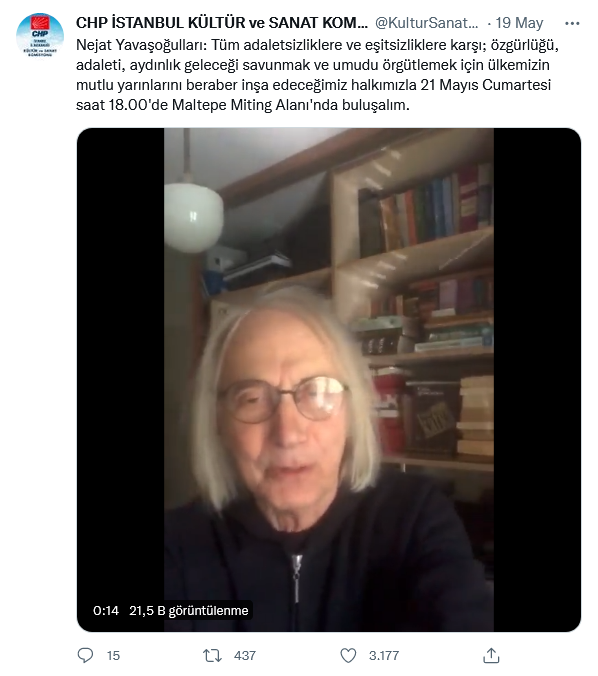Click the share upload icon
The image size is (598, 676).
pyautogui.click(x=491, y=655)
